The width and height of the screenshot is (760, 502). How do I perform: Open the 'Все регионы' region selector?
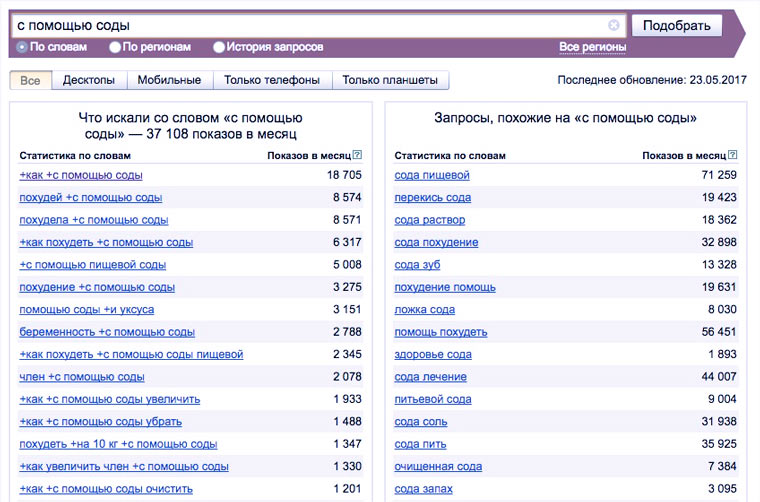click(592, 47)
